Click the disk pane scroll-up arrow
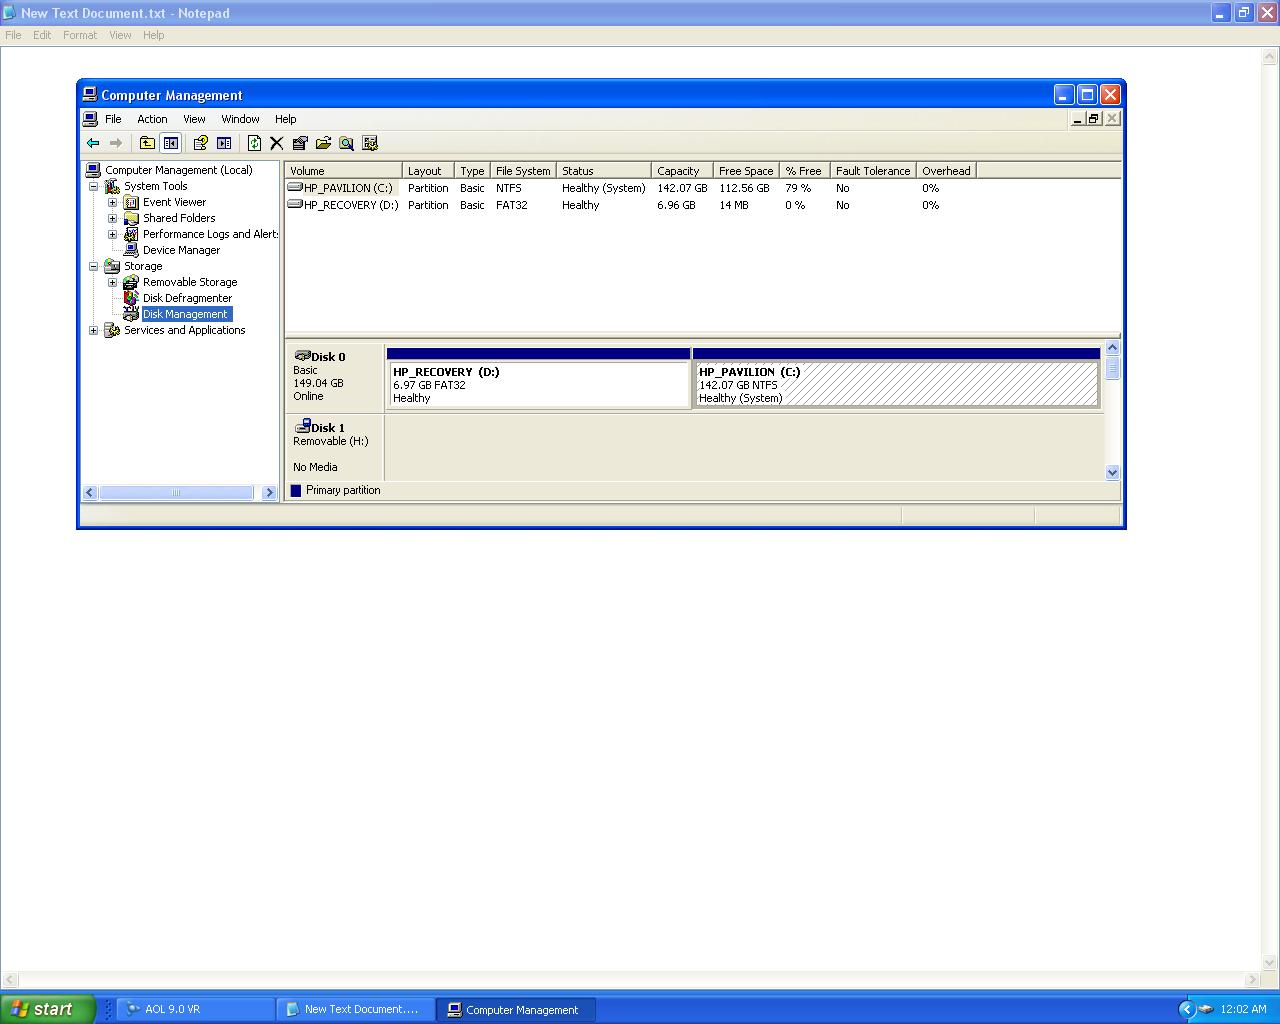This screenshot has width=1280, height=1024. 1112,348
